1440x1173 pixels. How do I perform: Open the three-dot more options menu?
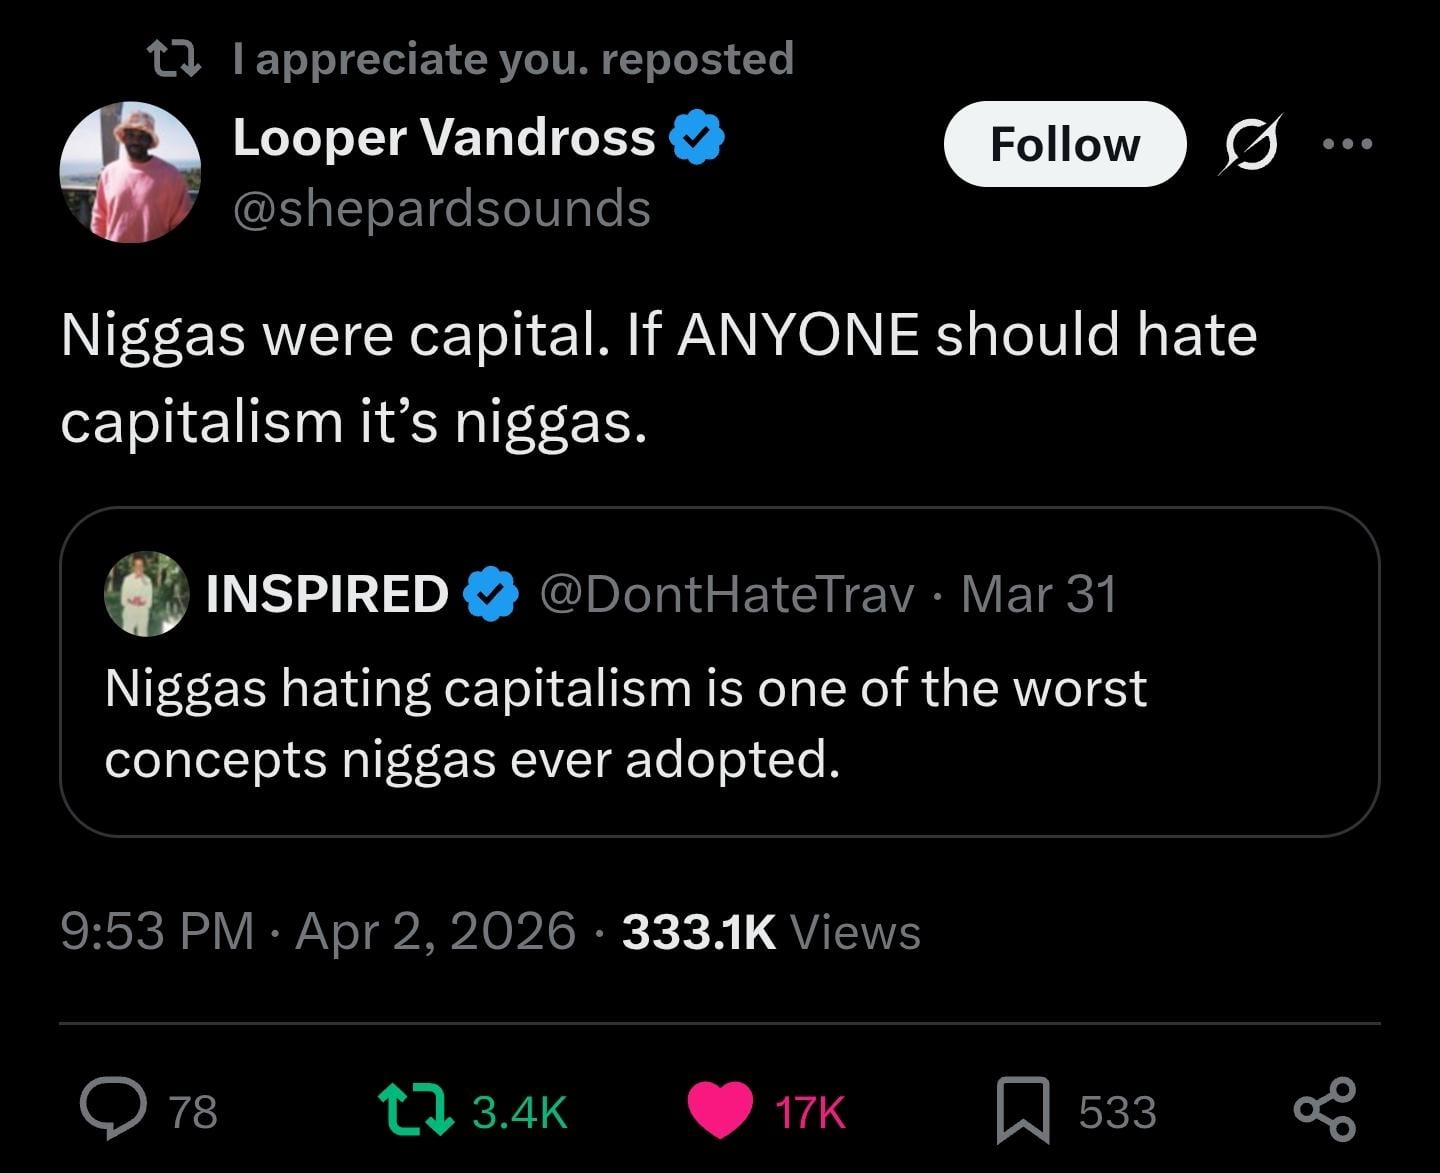(1347, 145)
